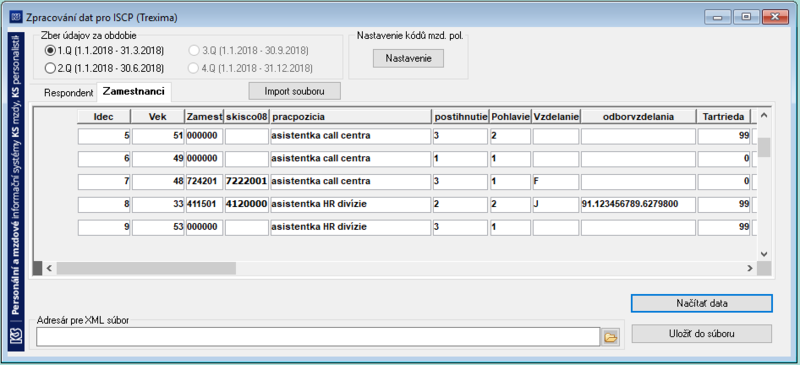The width and height of the screenshot is (800, 365).
Task: Click Zamest cell 411501
Action: [205, 204]
